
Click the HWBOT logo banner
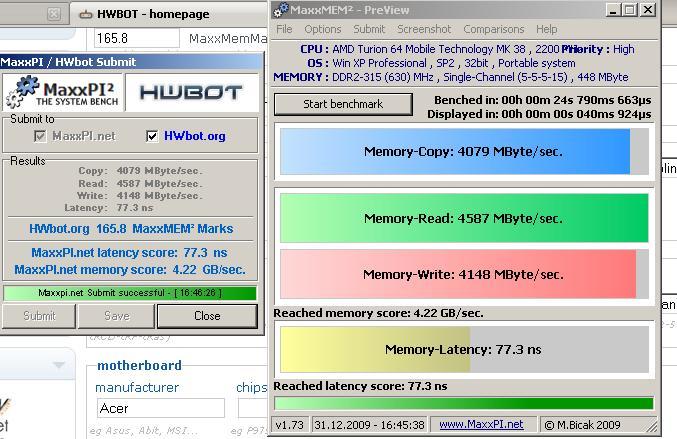tap(191, 92)
